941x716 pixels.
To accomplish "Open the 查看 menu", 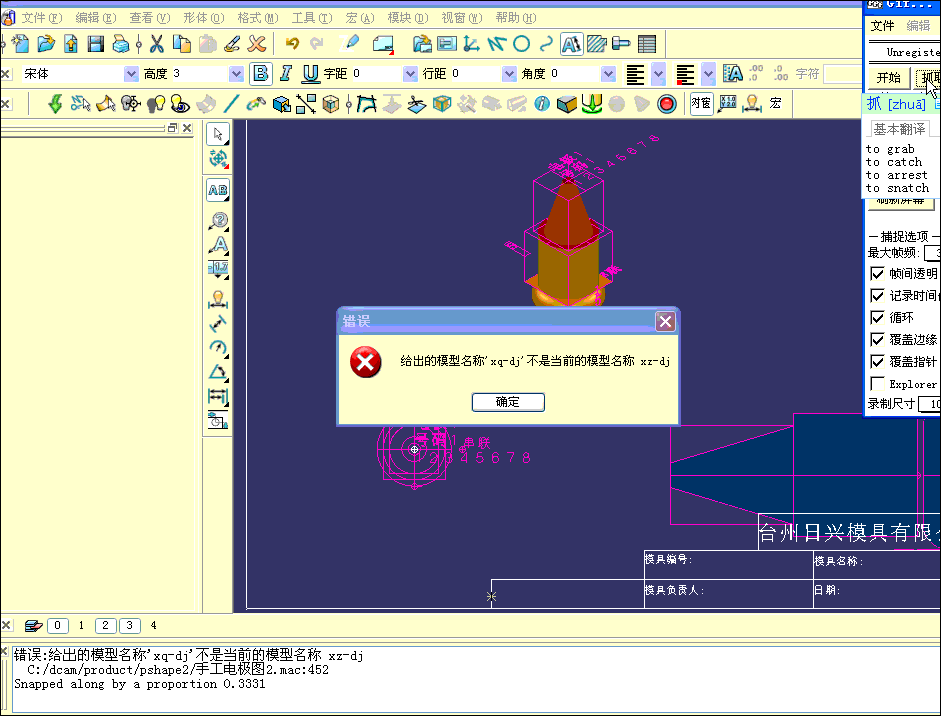I will (149, 18).
